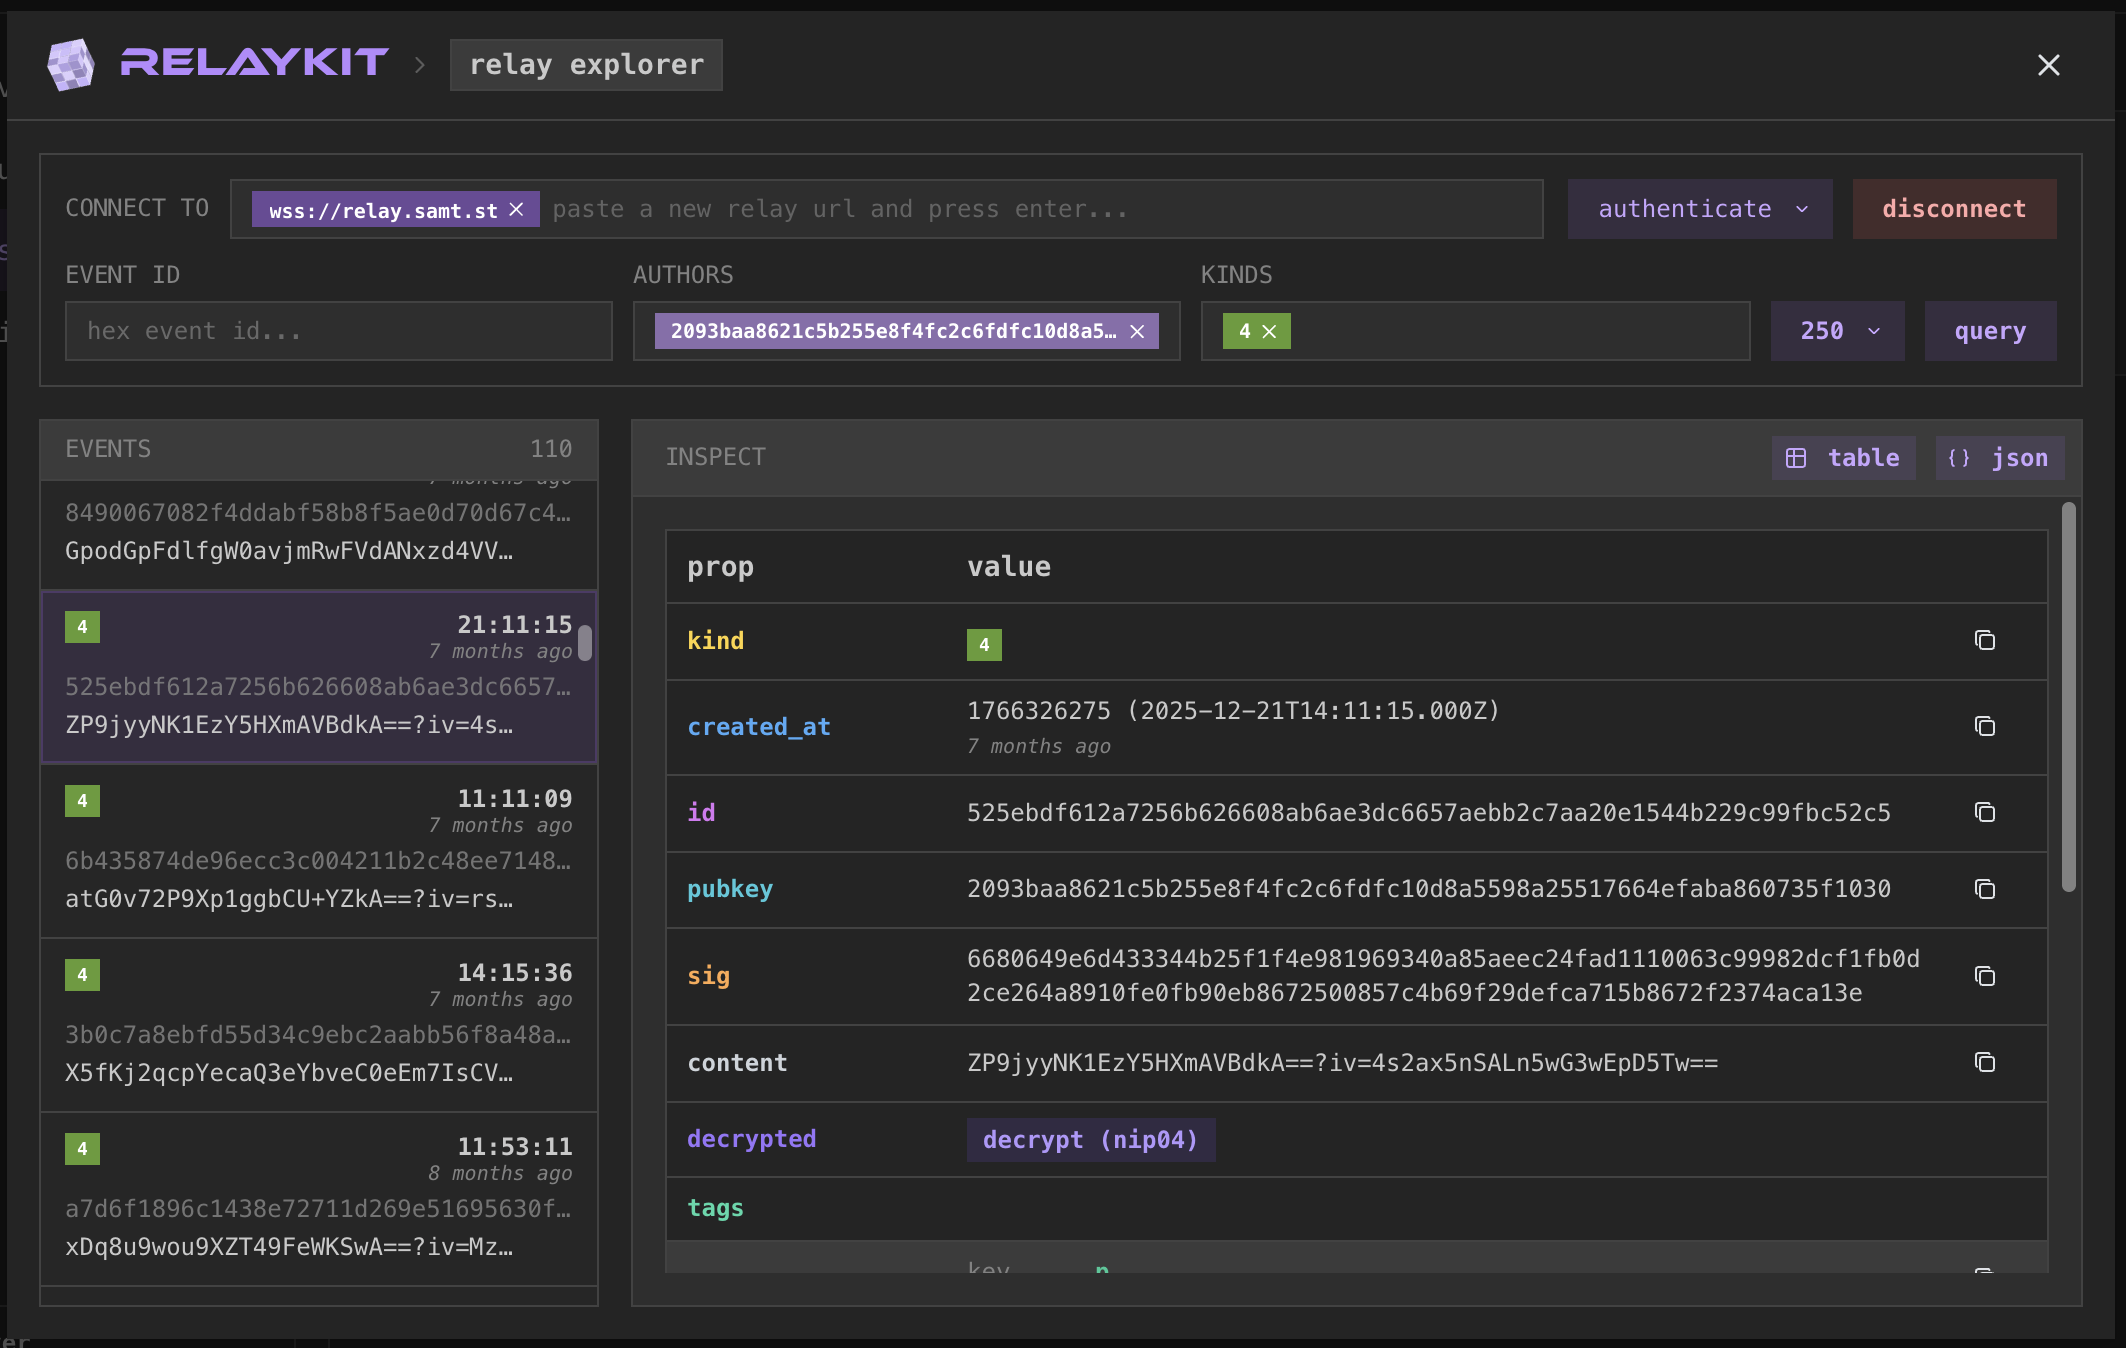This screenshot has width=2126, height=1348.
Task: Copy the event id value
Action: click(x=1985, y=813)
